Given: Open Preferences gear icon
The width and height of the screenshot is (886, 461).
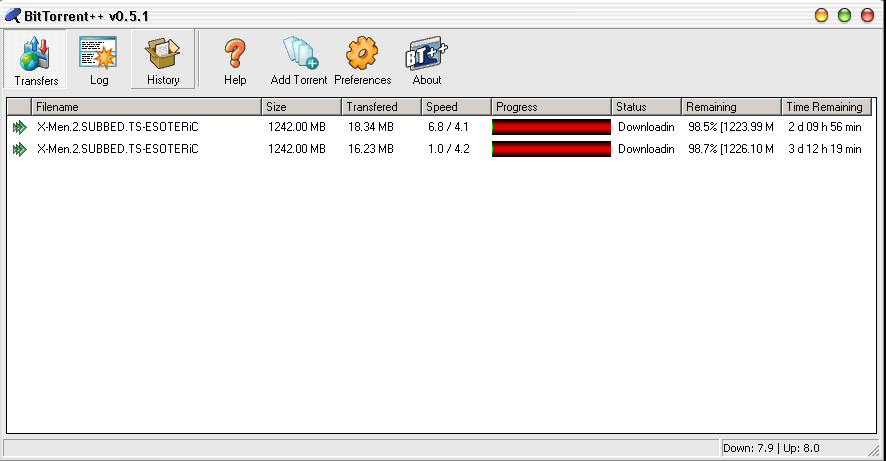Looking at the screenshot, I should 362,53.
